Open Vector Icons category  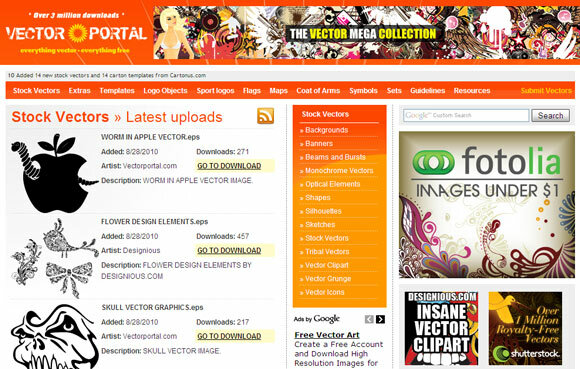(x=324, y=292)
